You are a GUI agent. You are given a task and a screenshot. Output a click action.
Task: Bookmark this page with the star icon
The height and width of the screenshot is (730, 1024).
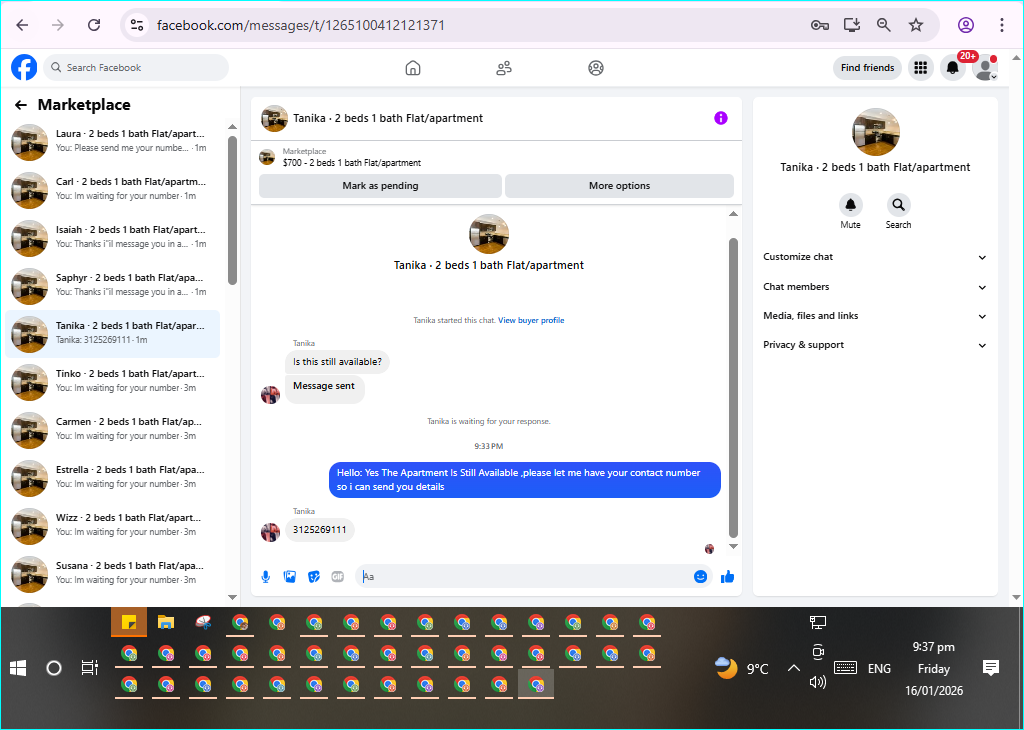pyautogui.click(x=916, y=25)
